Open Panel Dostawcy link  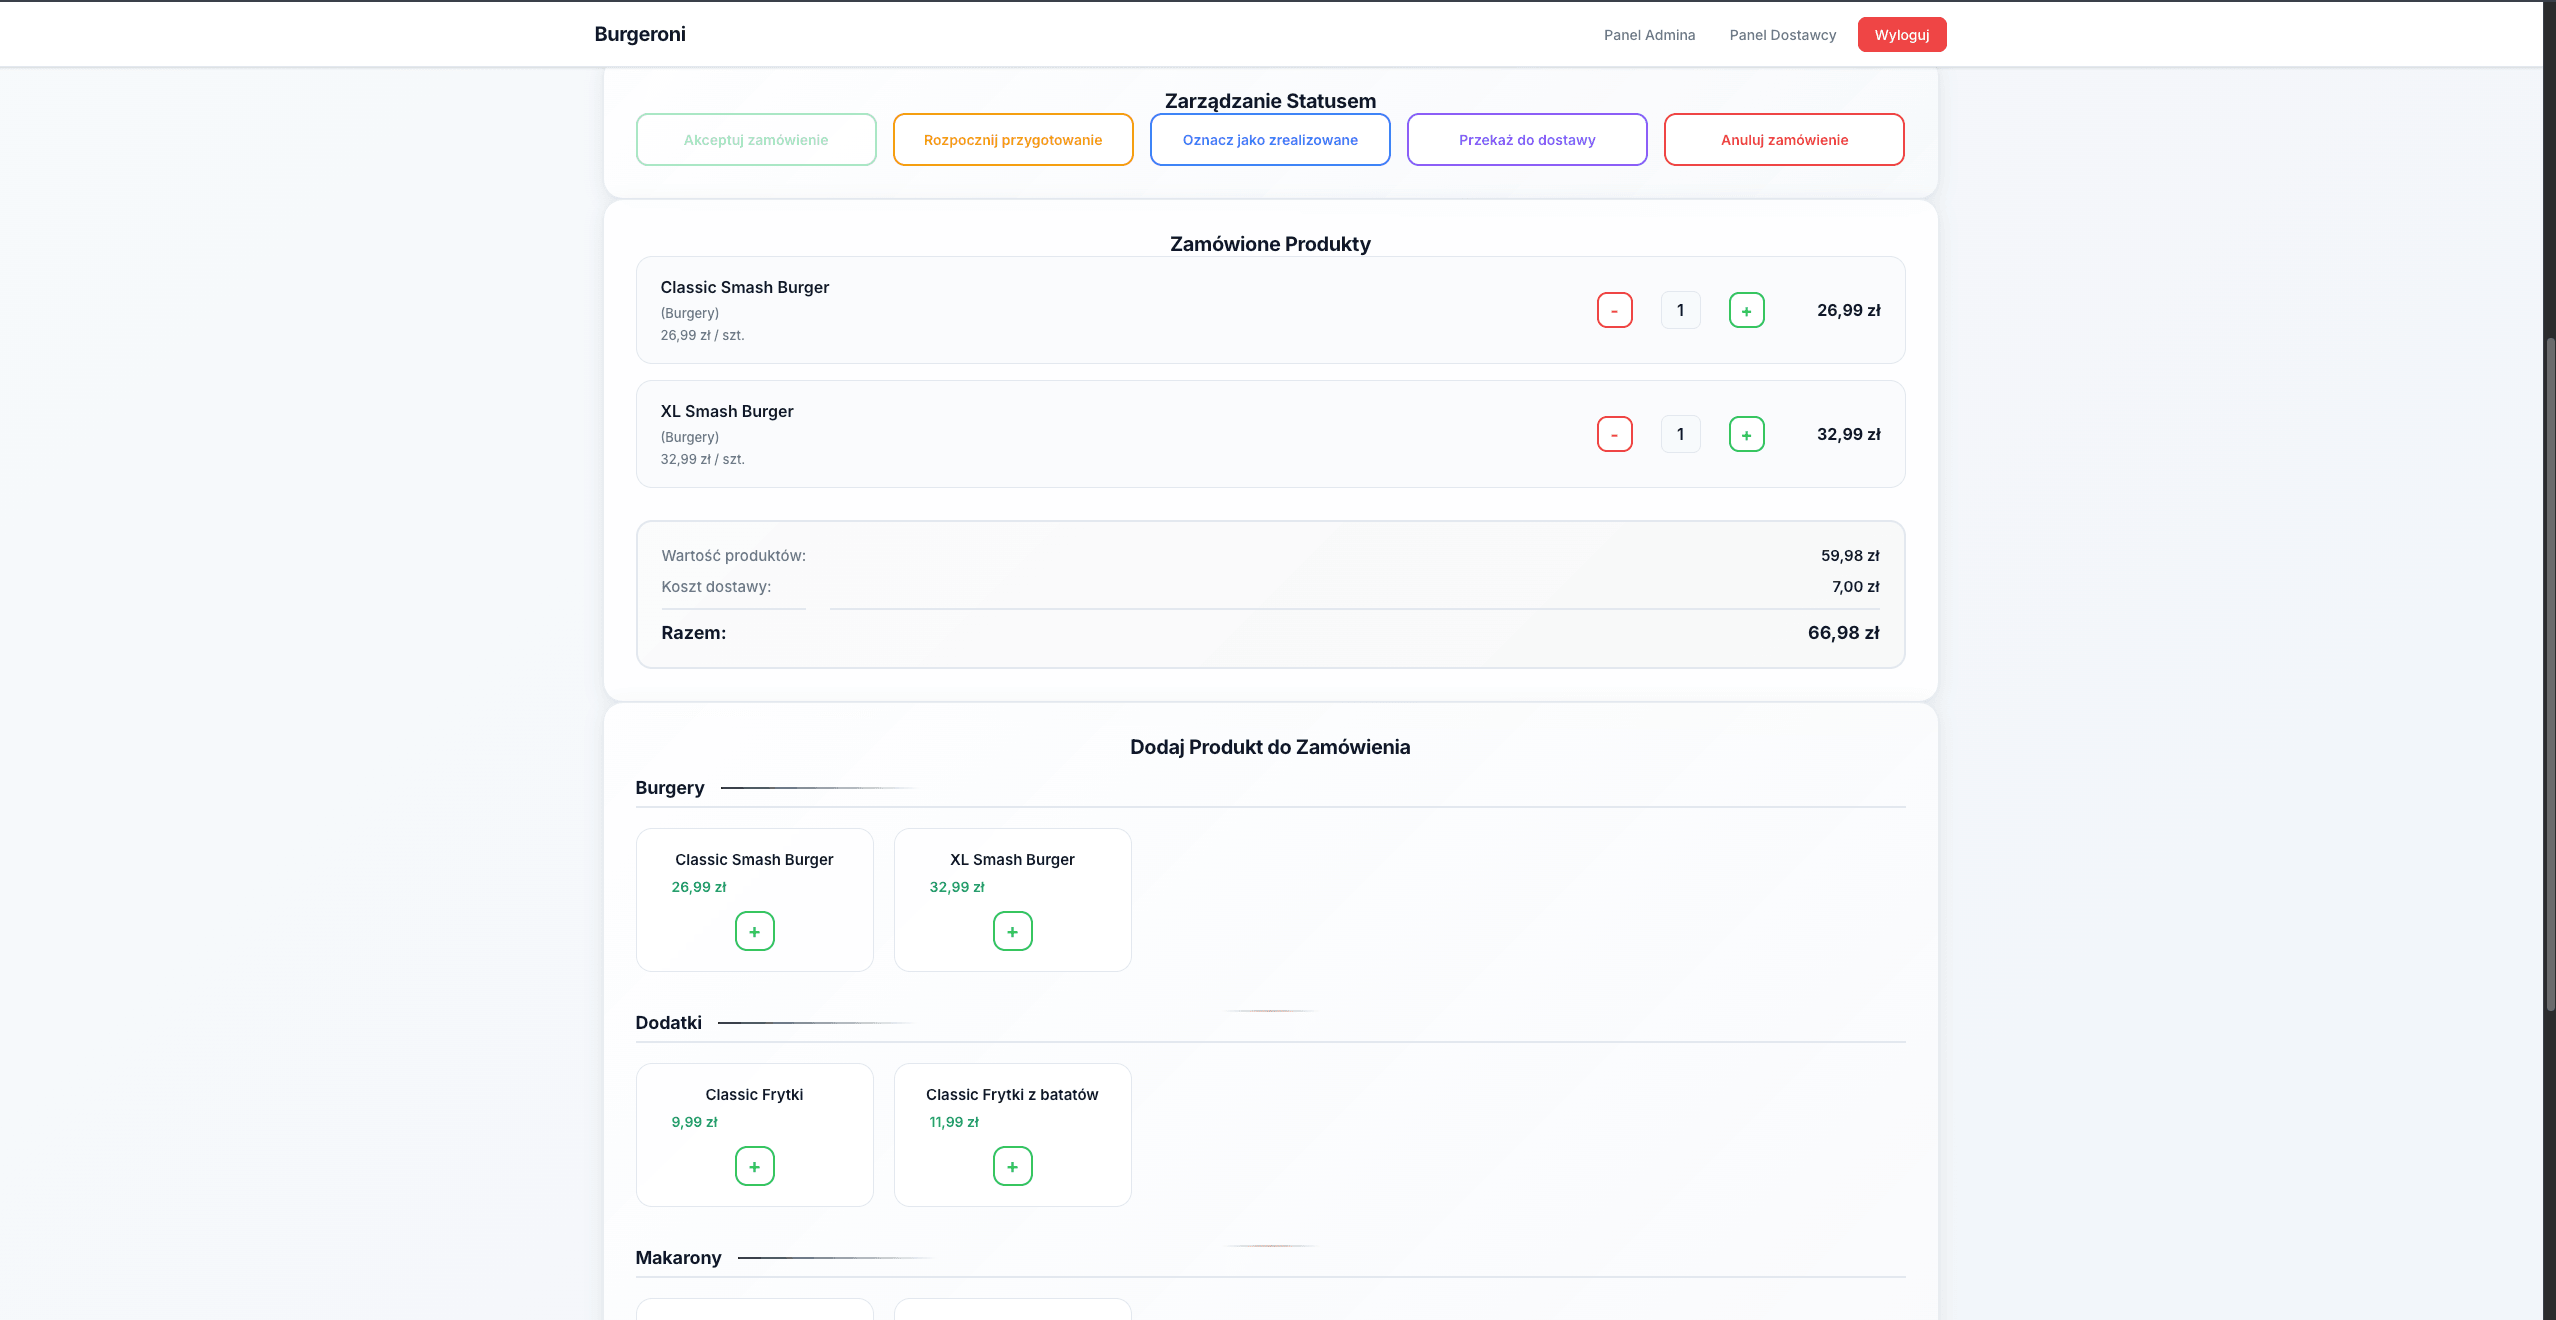click(x=1783, y=35)
